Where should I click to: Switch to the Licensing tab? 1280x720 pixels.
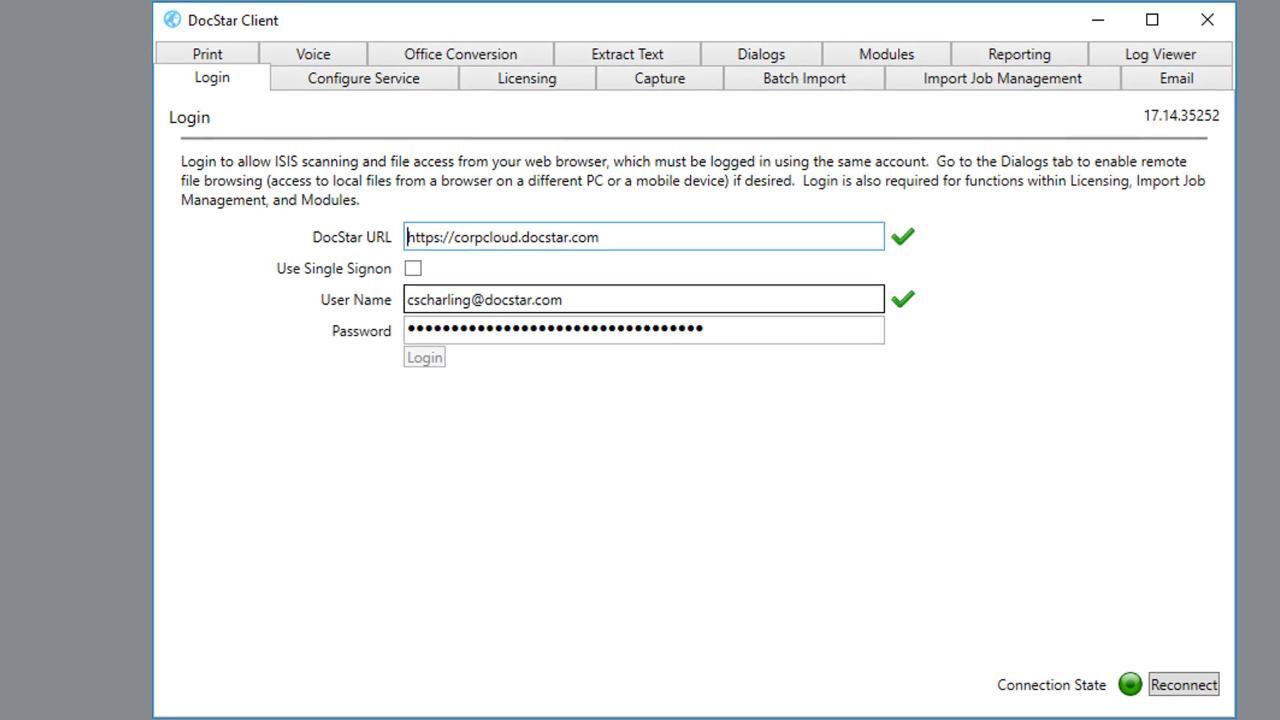click(527, 78)
